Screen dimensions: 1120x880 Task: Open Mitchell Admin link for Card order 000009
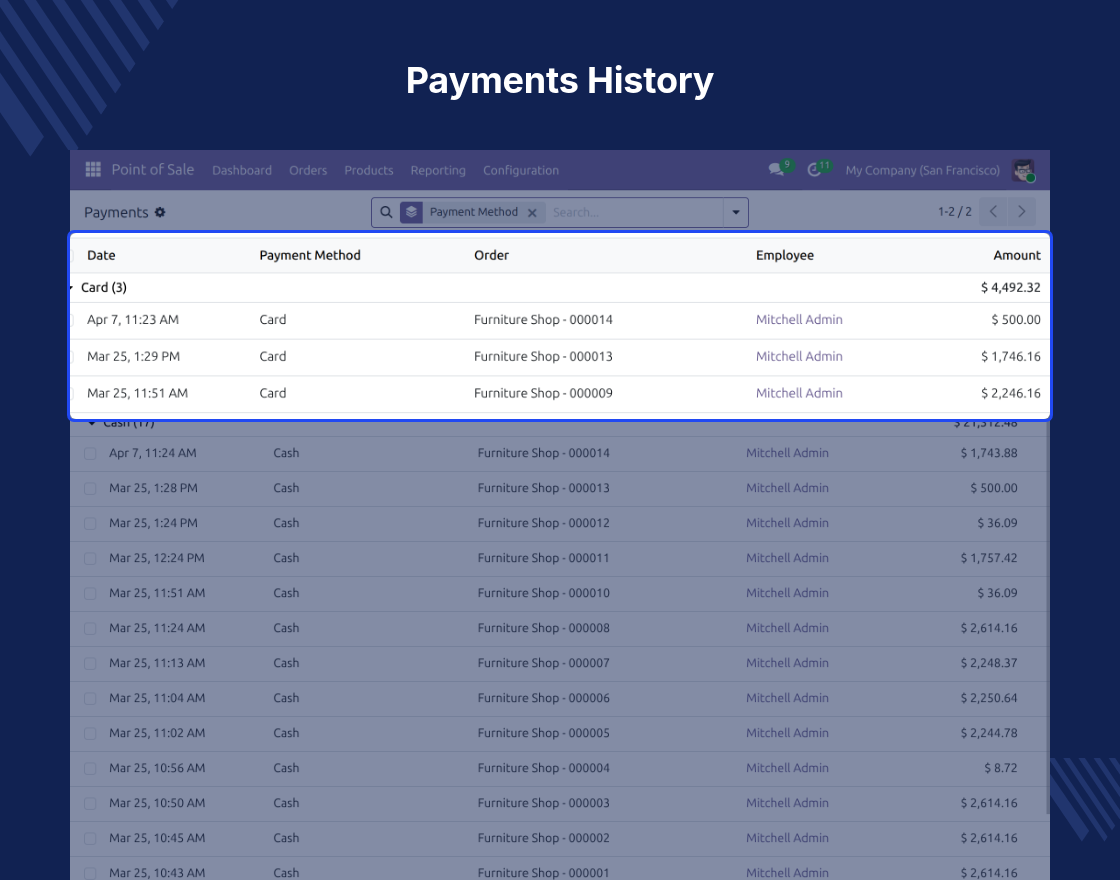(799, 393)
